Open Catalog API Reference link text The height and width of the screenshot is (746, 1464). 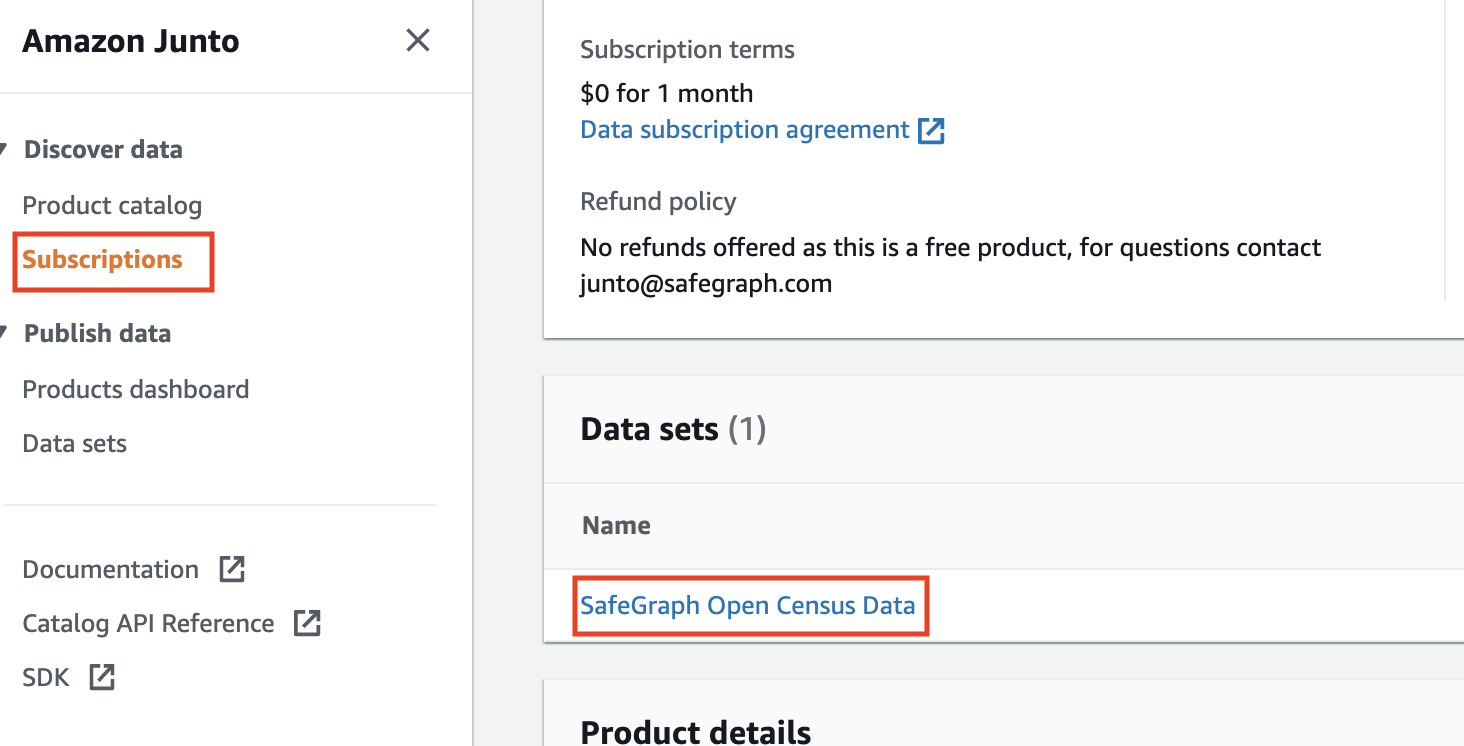pyautogui.click(x=148, y=624)
